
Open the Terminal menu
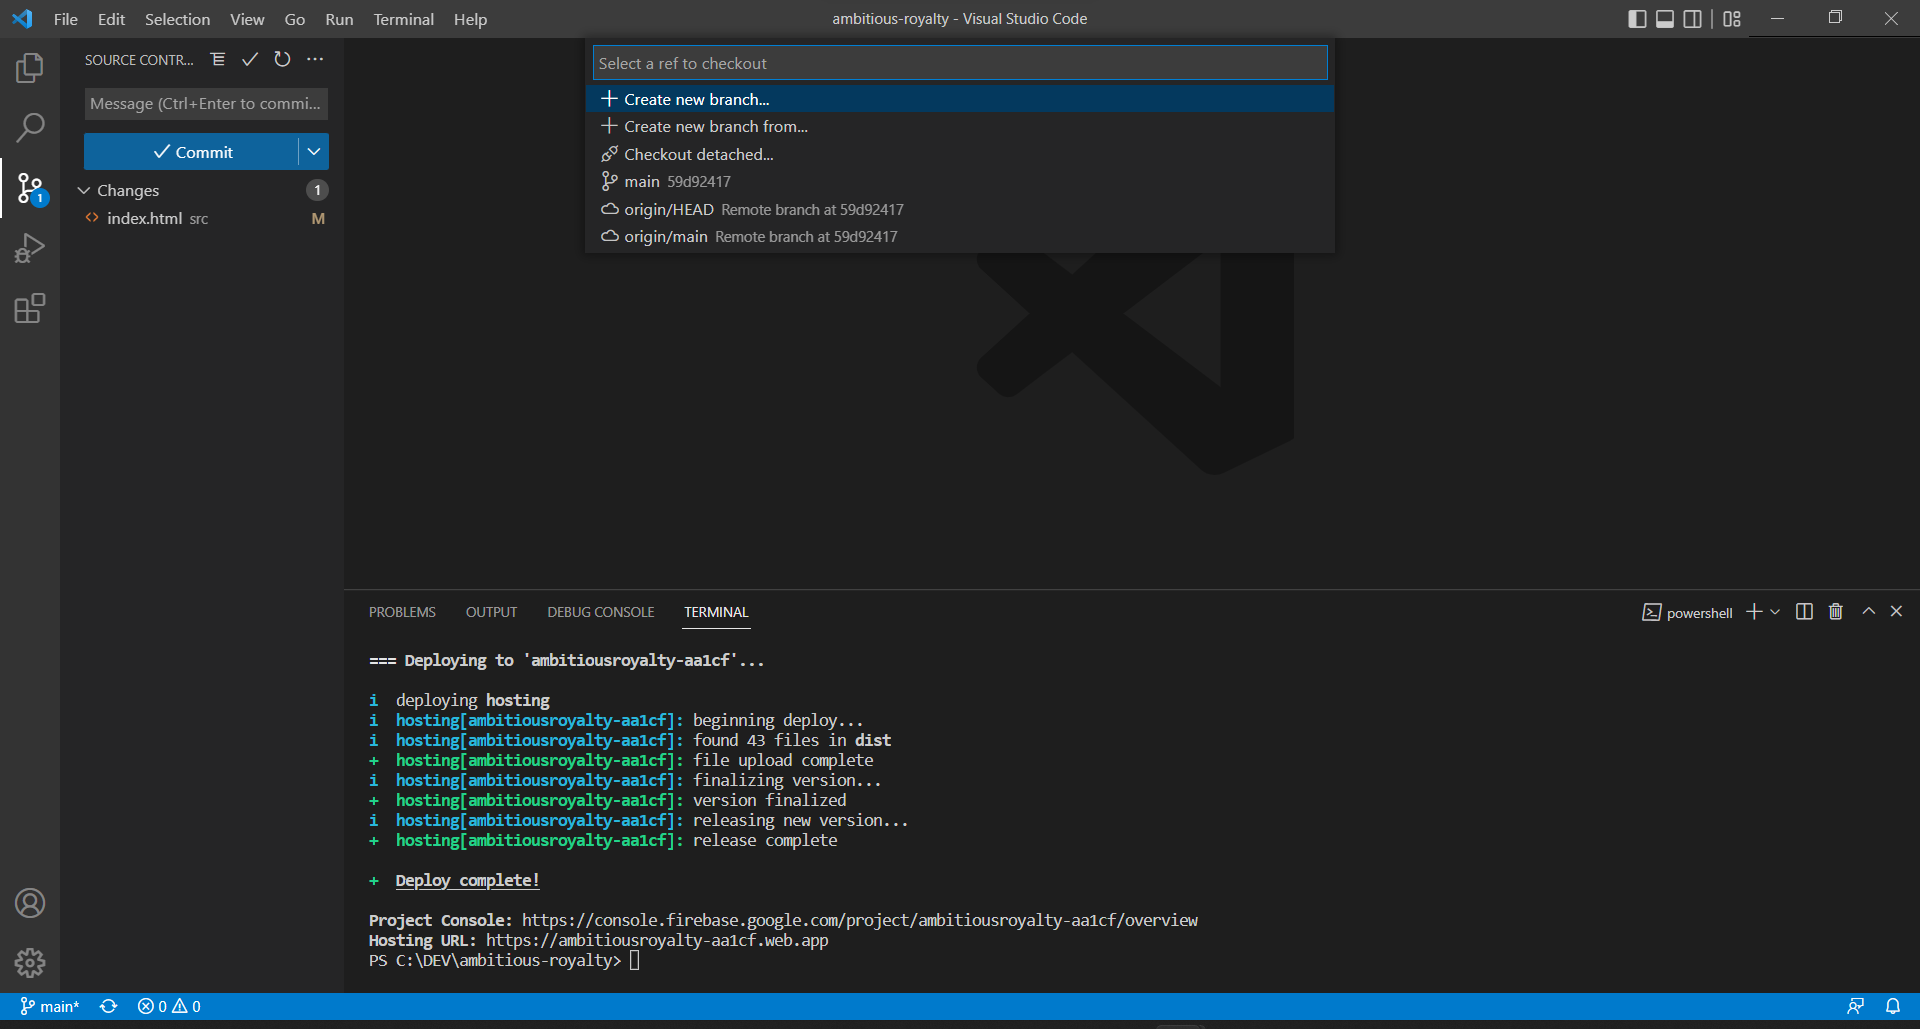pos(403,19)
